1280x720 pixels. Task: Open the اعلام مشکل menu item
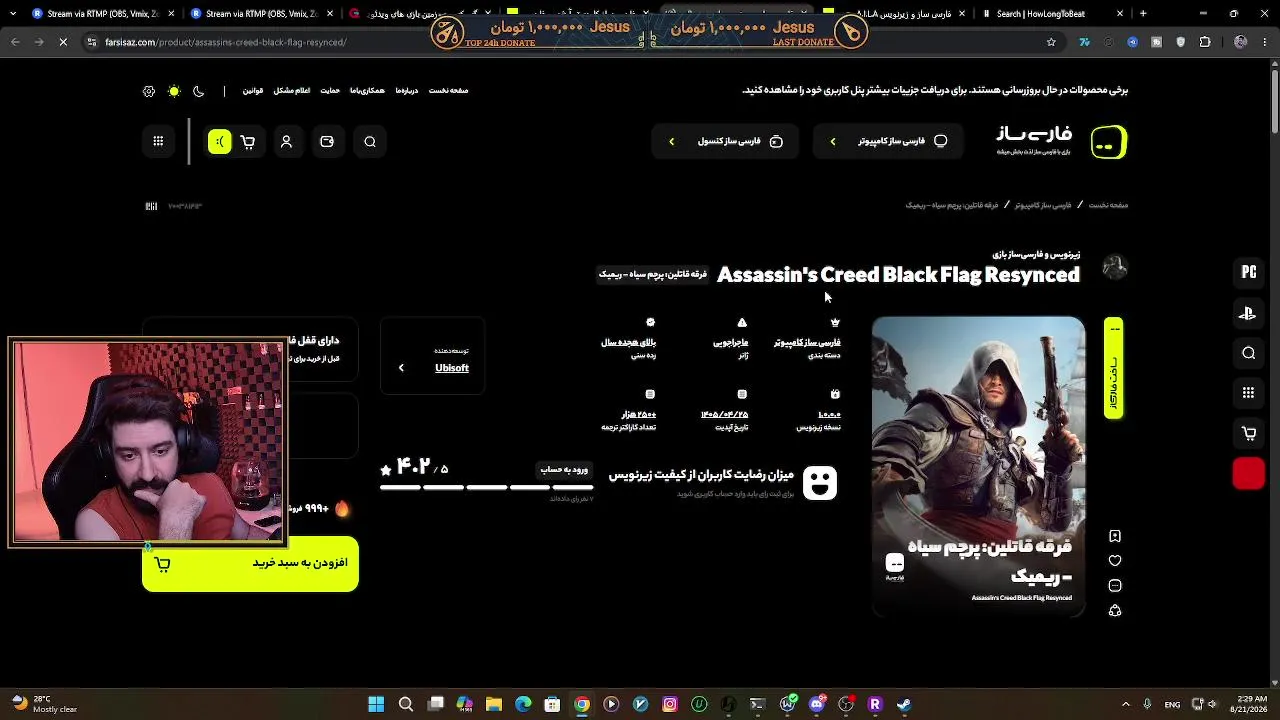point(292,91)
